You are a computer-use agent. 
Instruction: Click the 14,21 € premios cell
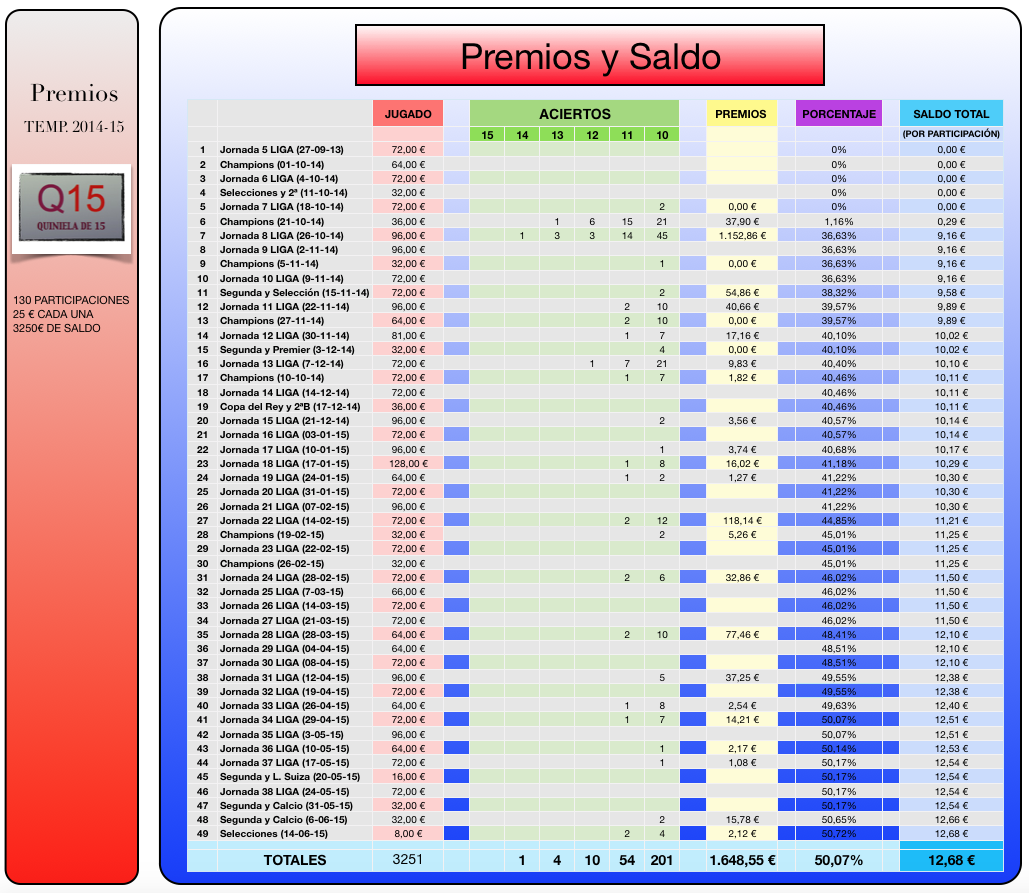[x=742, y=720]
